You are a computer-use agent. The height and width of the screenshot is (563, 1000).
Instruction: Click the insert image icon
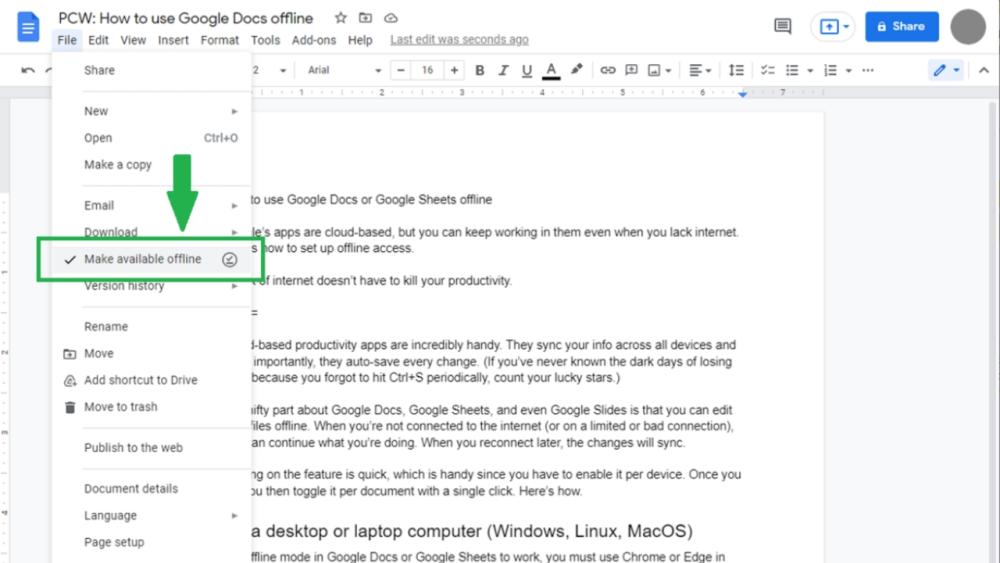tap(654, 70)
